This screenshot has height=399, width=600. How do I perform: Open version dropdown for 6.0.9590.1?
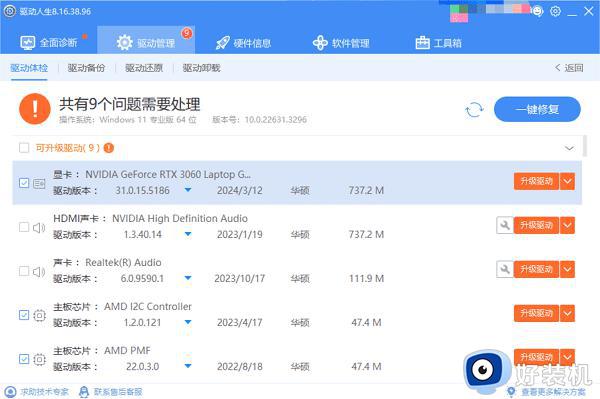[188, 278]
